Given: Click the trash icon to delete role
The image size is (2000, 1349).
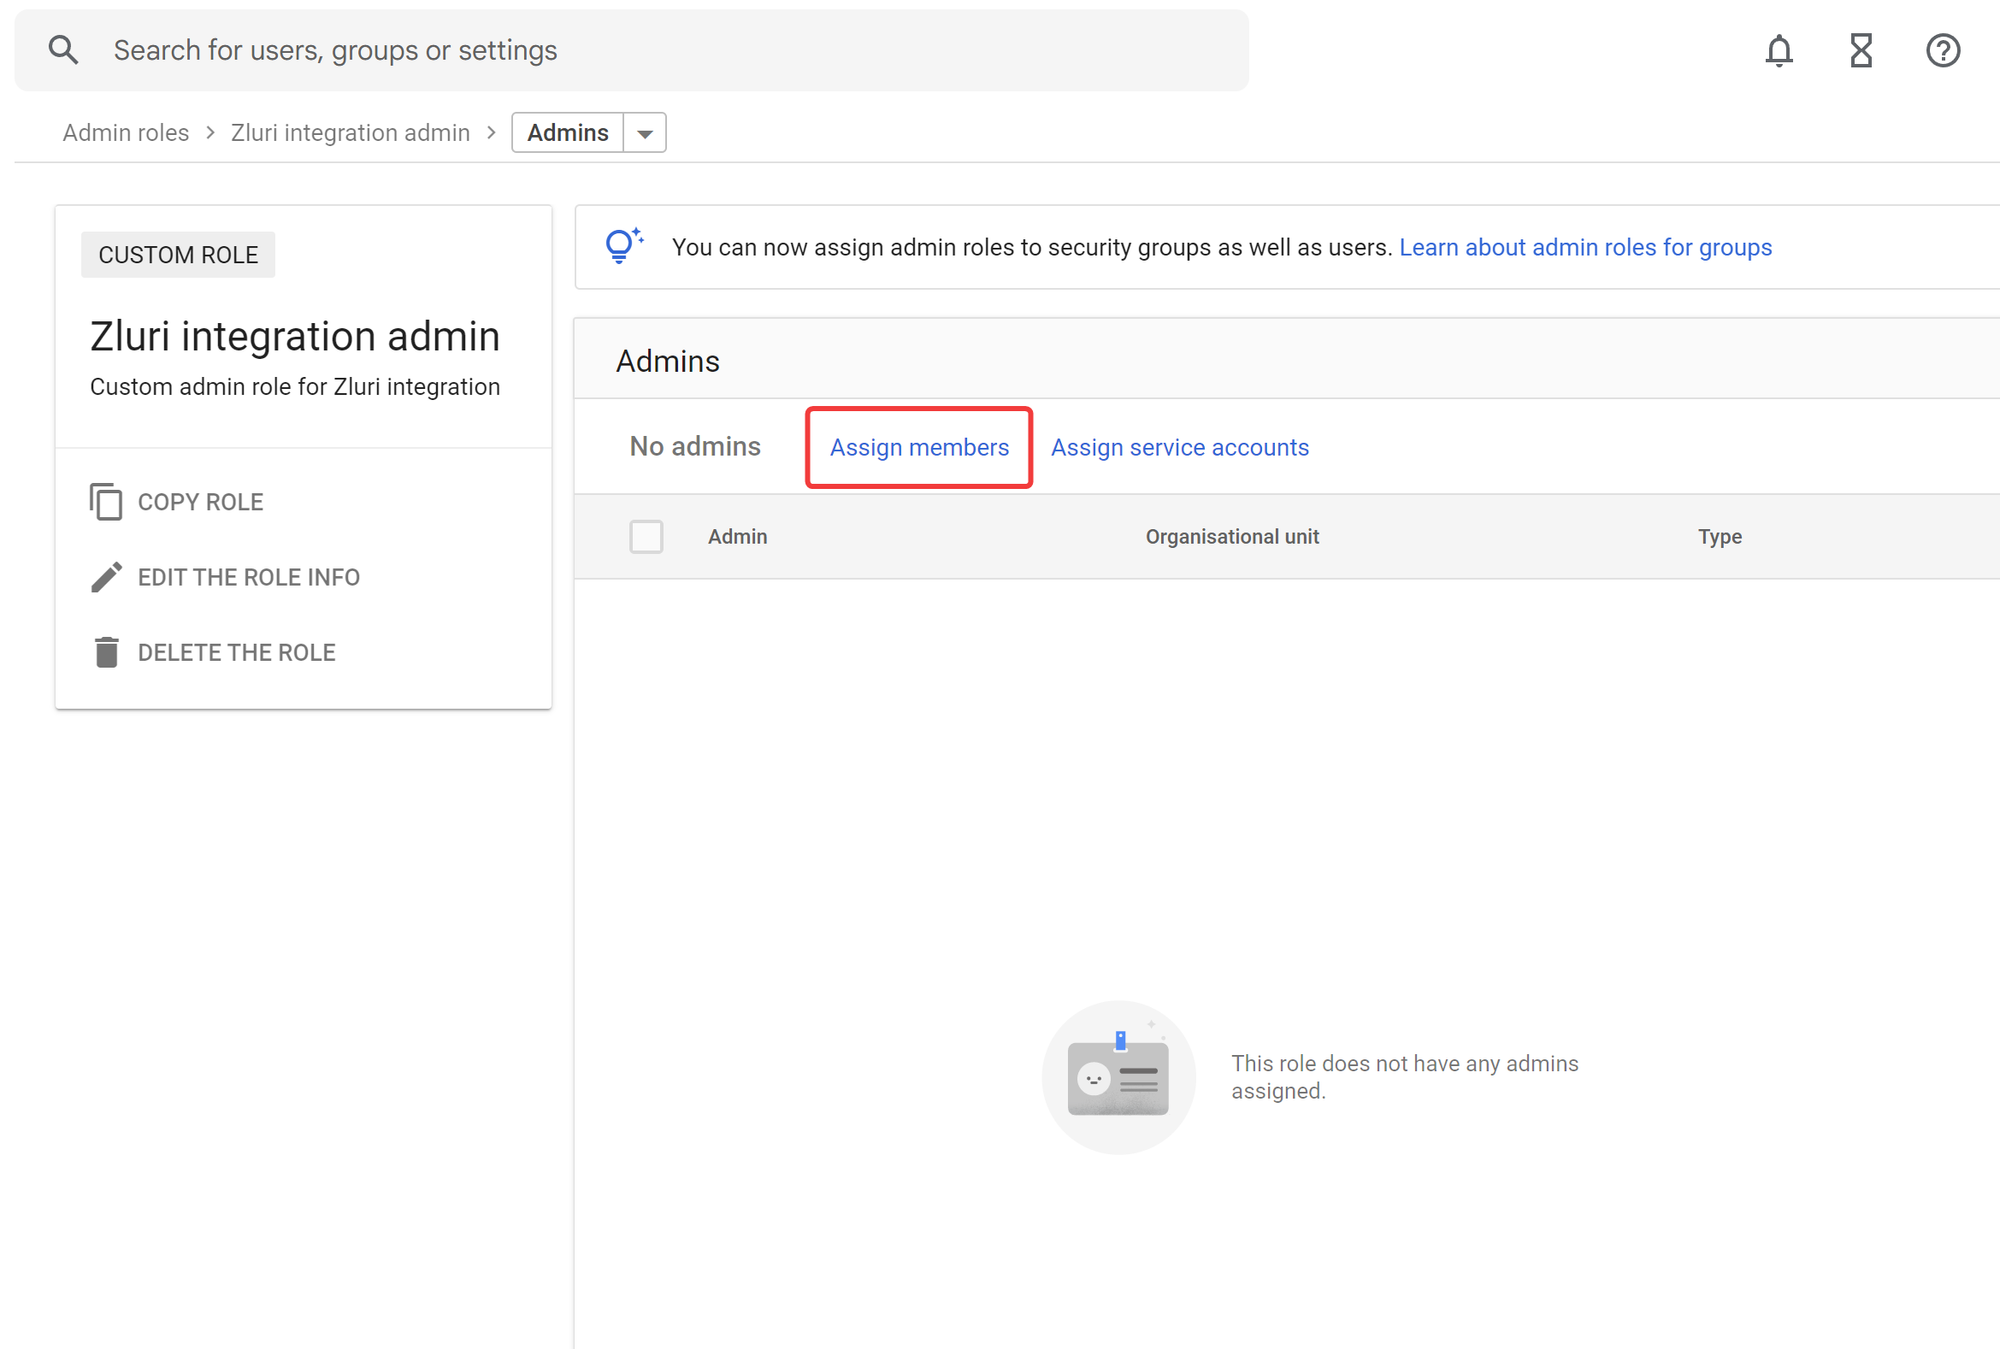Looking at the screenshot, I should (x=106, y=652).
